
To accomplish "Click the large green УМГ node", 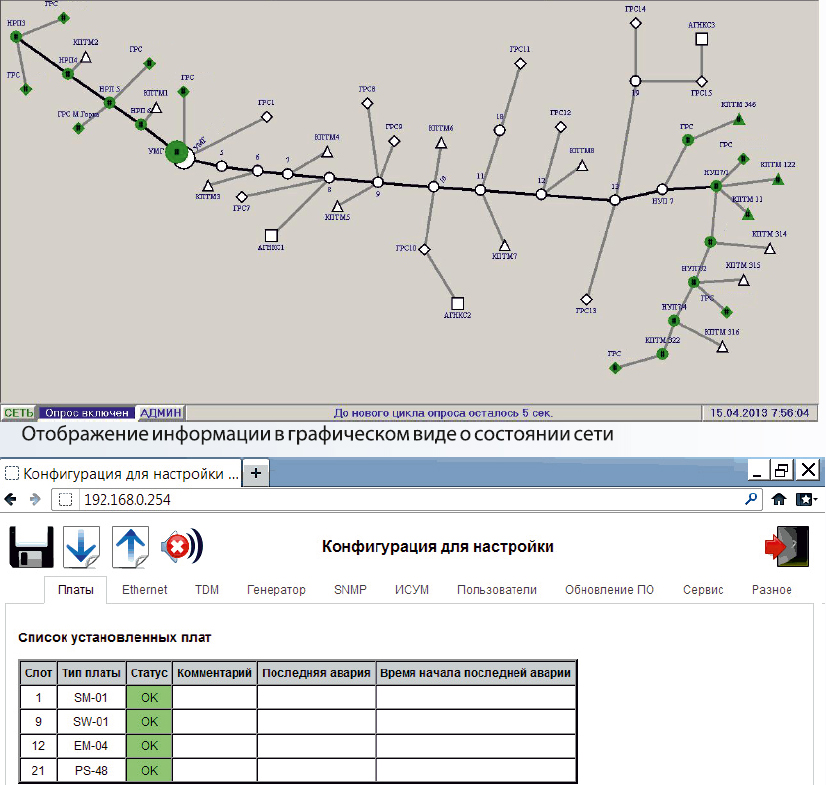I will pos(177,152).
